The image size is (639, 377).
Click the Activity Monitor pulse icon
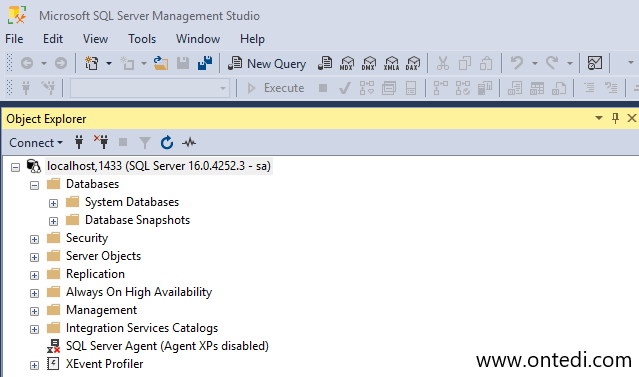tap(189, 143)
